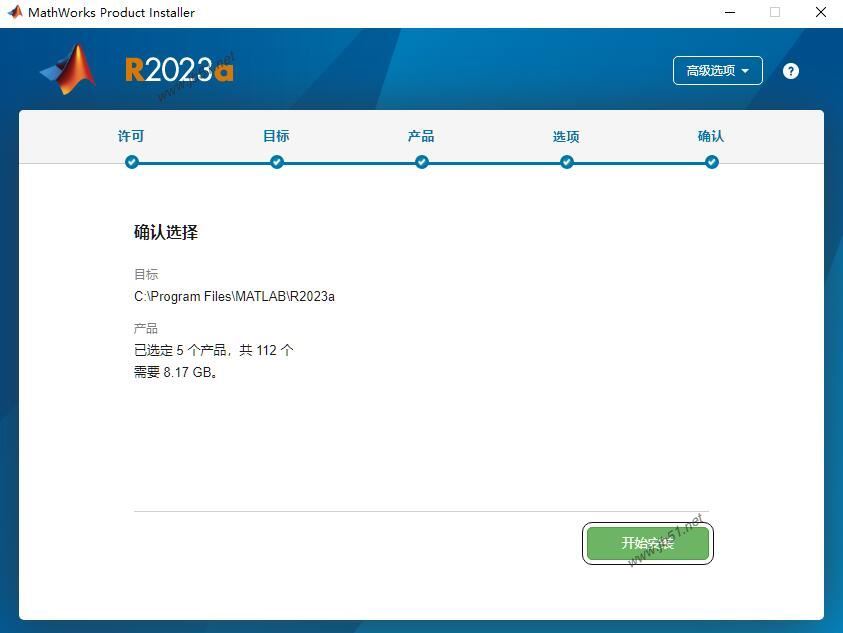The width and height of the screenshot is (843, 633).
Task: Go to the 产品 step tab
Action: [421, 136]
